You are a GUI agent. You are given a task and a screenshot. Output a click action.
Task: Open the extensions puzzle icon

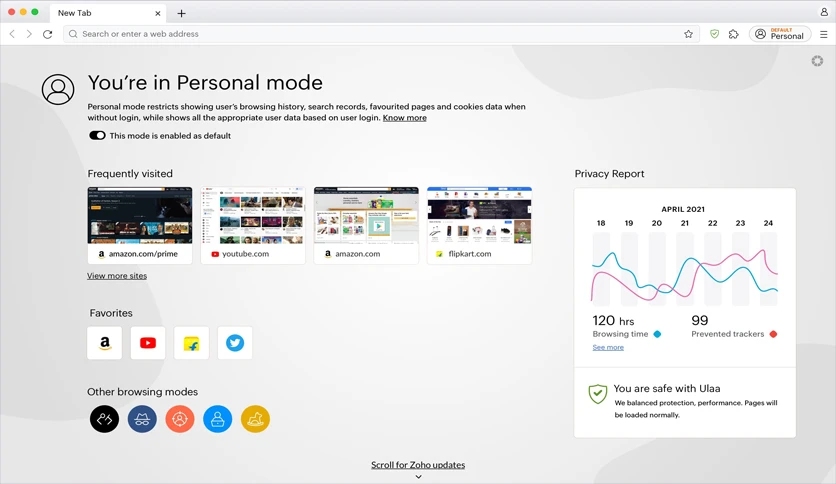(x=734, y=34)
